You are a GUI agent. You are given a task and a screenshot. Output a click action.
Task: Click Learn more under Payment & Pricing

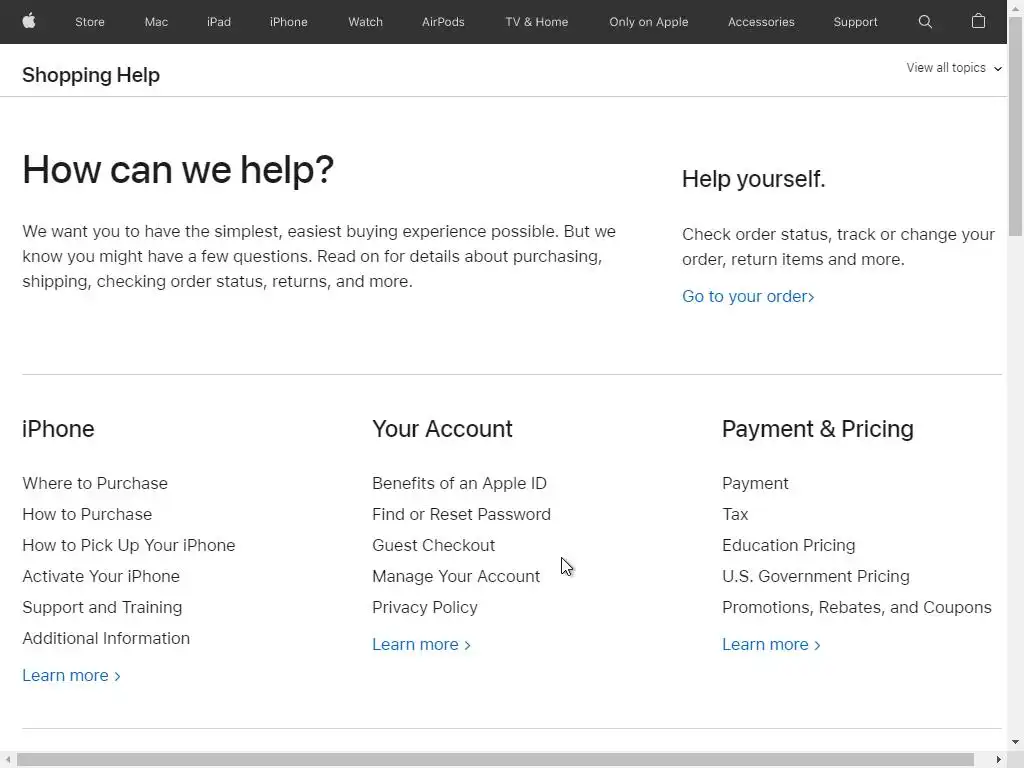click(x=771, y=645)
